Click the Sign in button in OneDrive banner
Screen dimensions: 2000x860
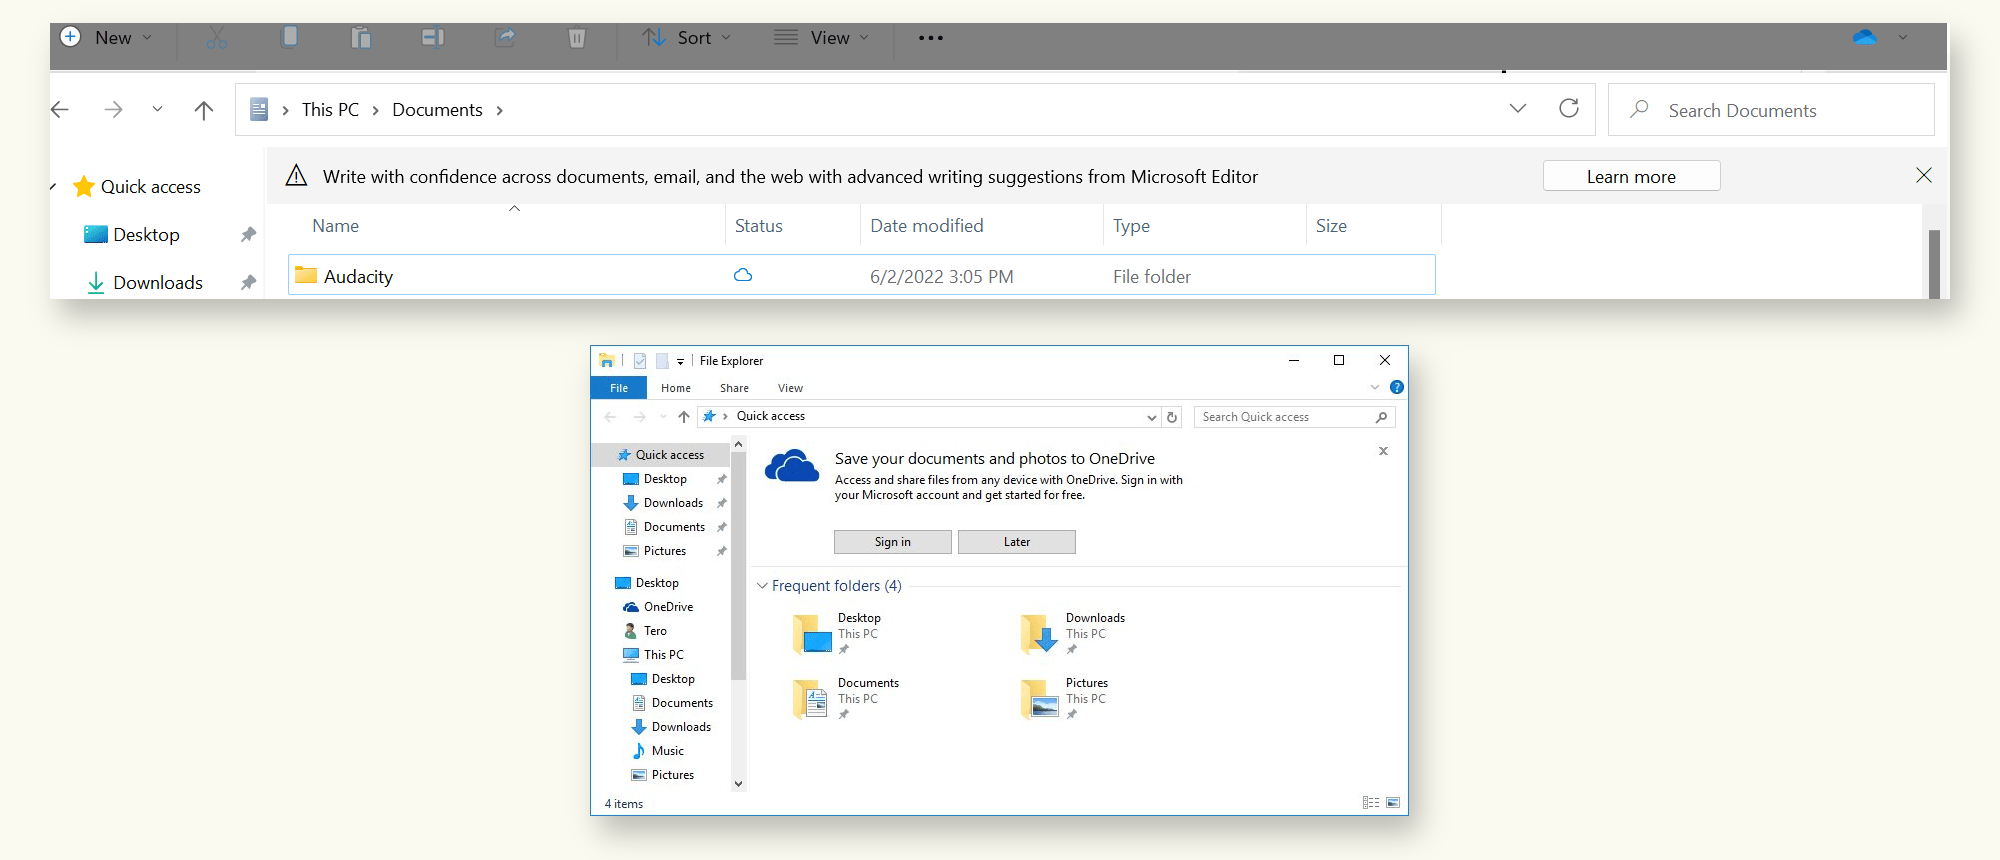coord(893,542)
